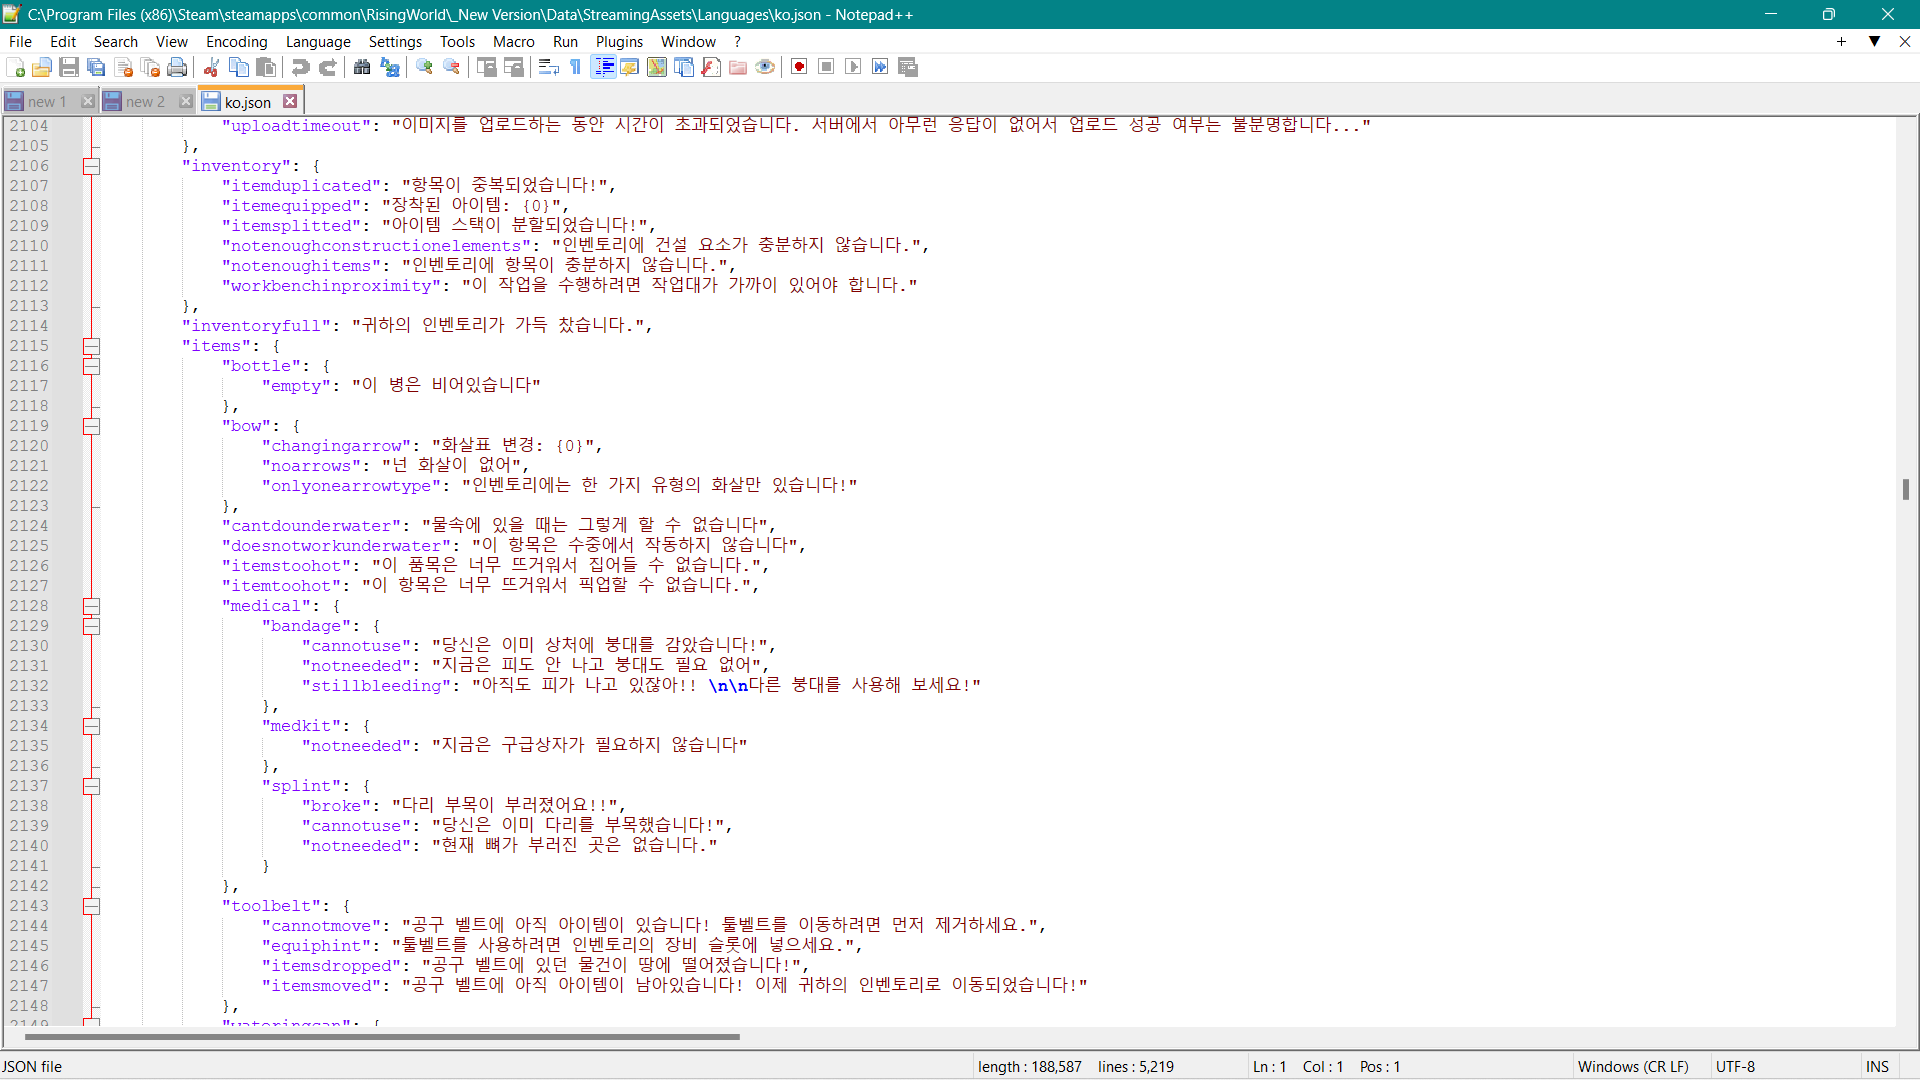Toggle Show All Characters pilcrow button
The height and width of the screenshot is (1080, 1920).
coord(576,67)
